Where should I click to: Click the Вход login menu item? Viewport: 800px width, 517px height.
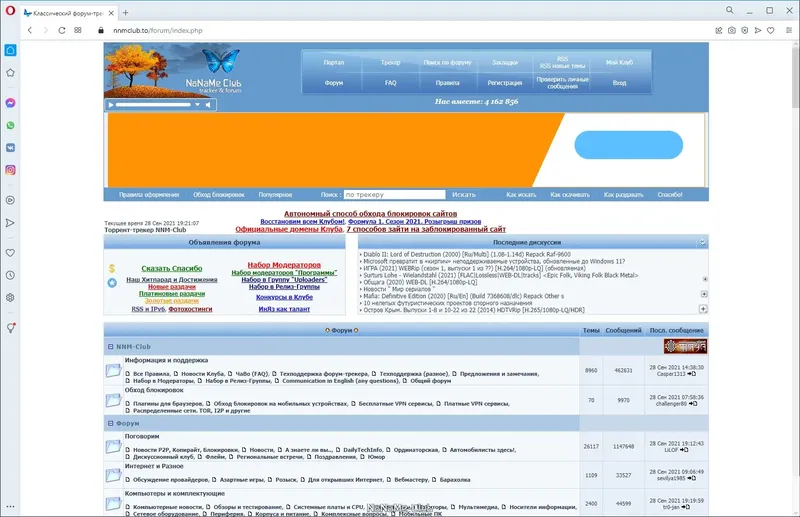click(x=619, y=83)
